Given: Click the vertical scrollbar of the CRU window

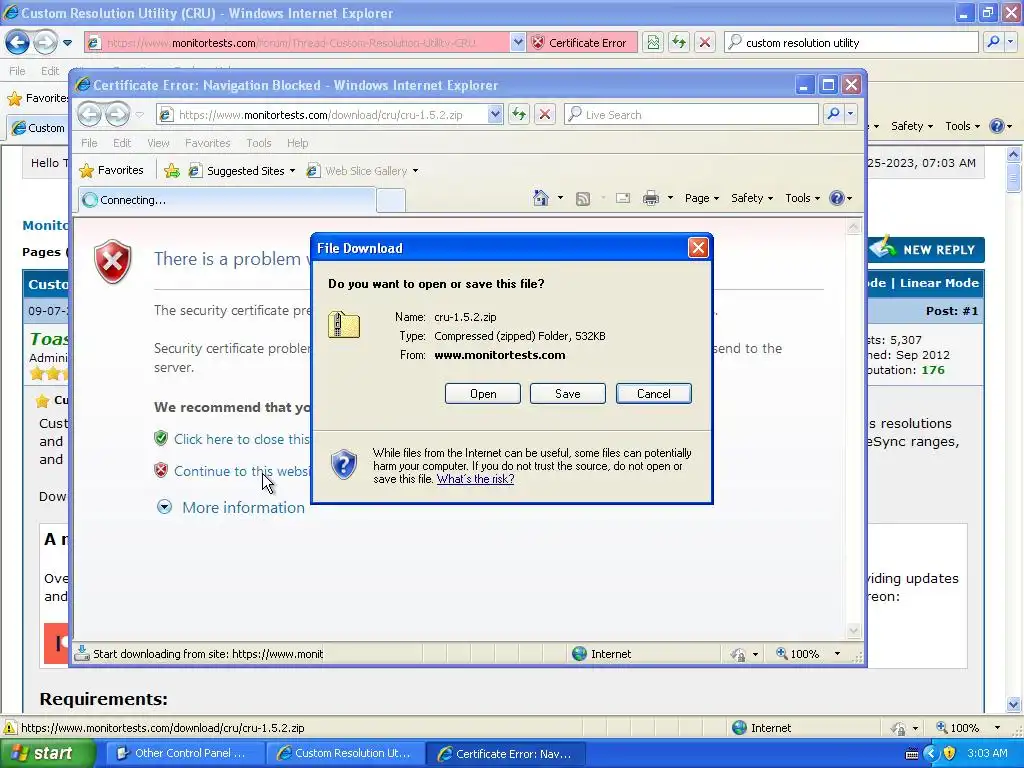Looking at the screenshot, I should pos(1013,430).
